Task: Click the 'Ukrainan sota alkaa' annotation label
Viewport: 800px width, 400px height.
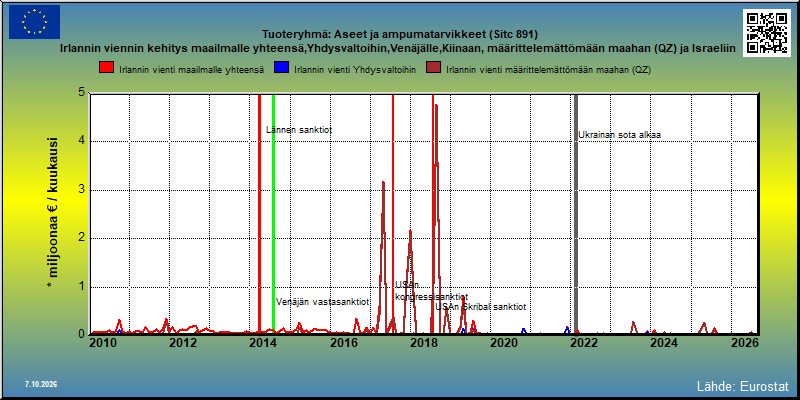Action: [x=619, y=135]
